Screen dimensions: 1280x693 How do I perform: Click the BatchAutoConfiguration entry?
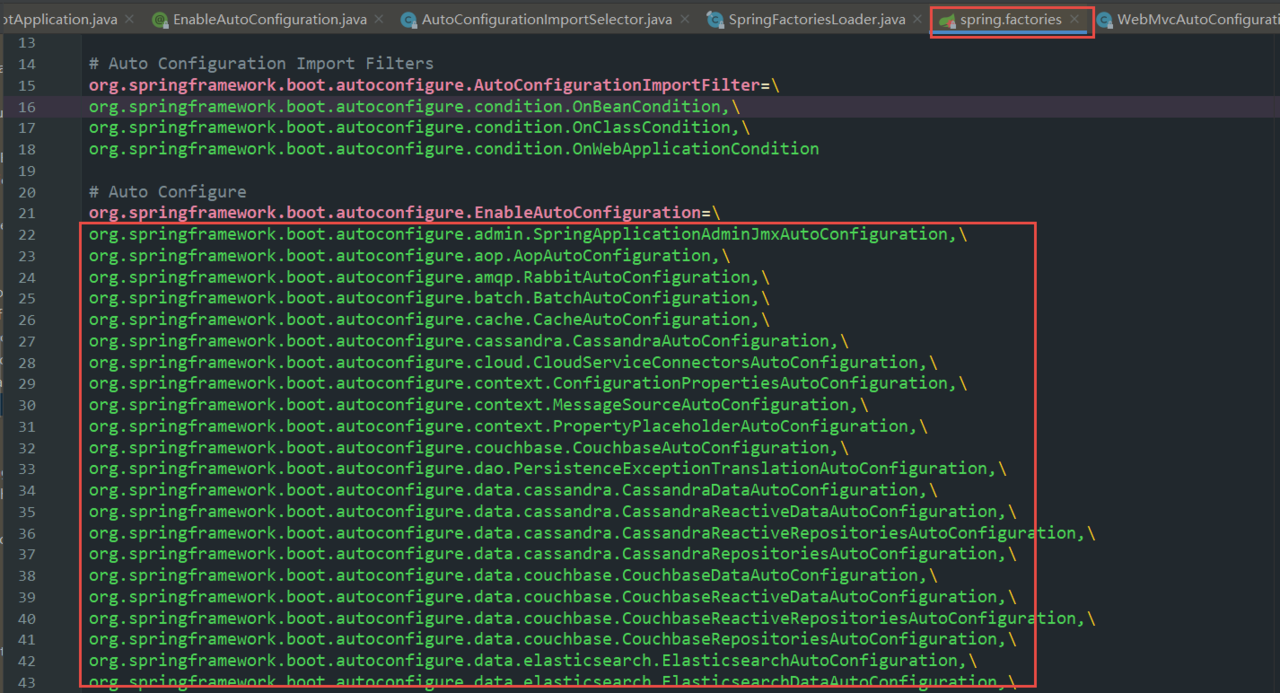point(428,298)
